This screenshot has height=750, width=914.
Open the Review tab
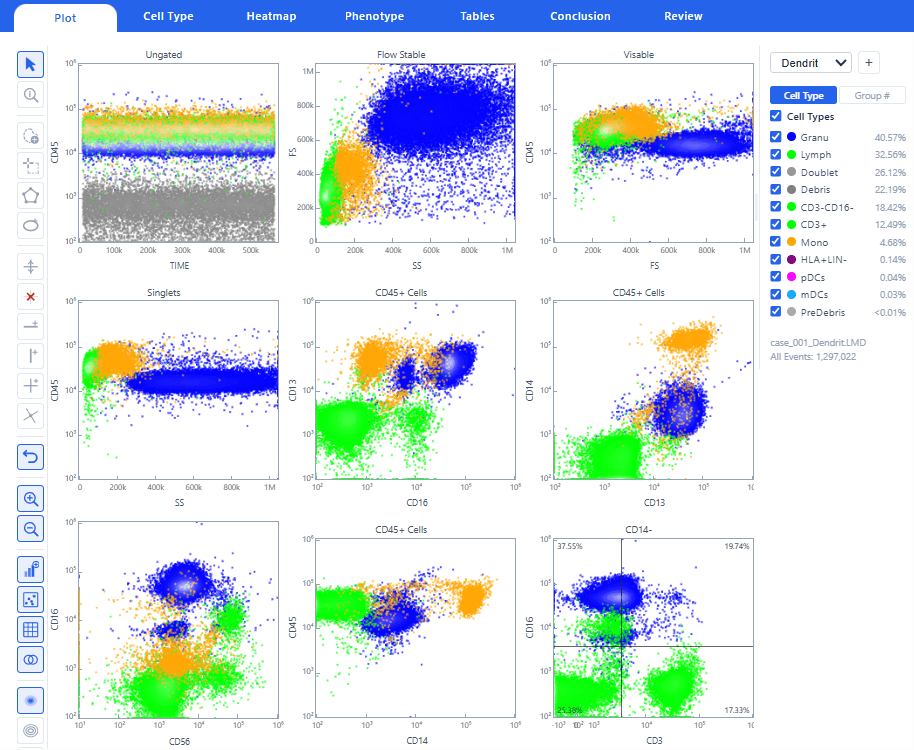pyautogui.click(x=683, y=16)
